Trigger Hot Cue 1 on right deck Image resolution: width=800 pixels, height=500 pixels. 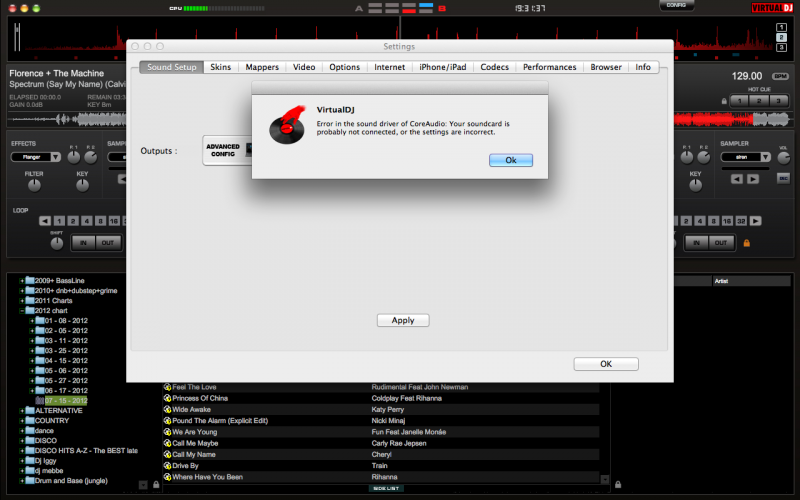739,101
